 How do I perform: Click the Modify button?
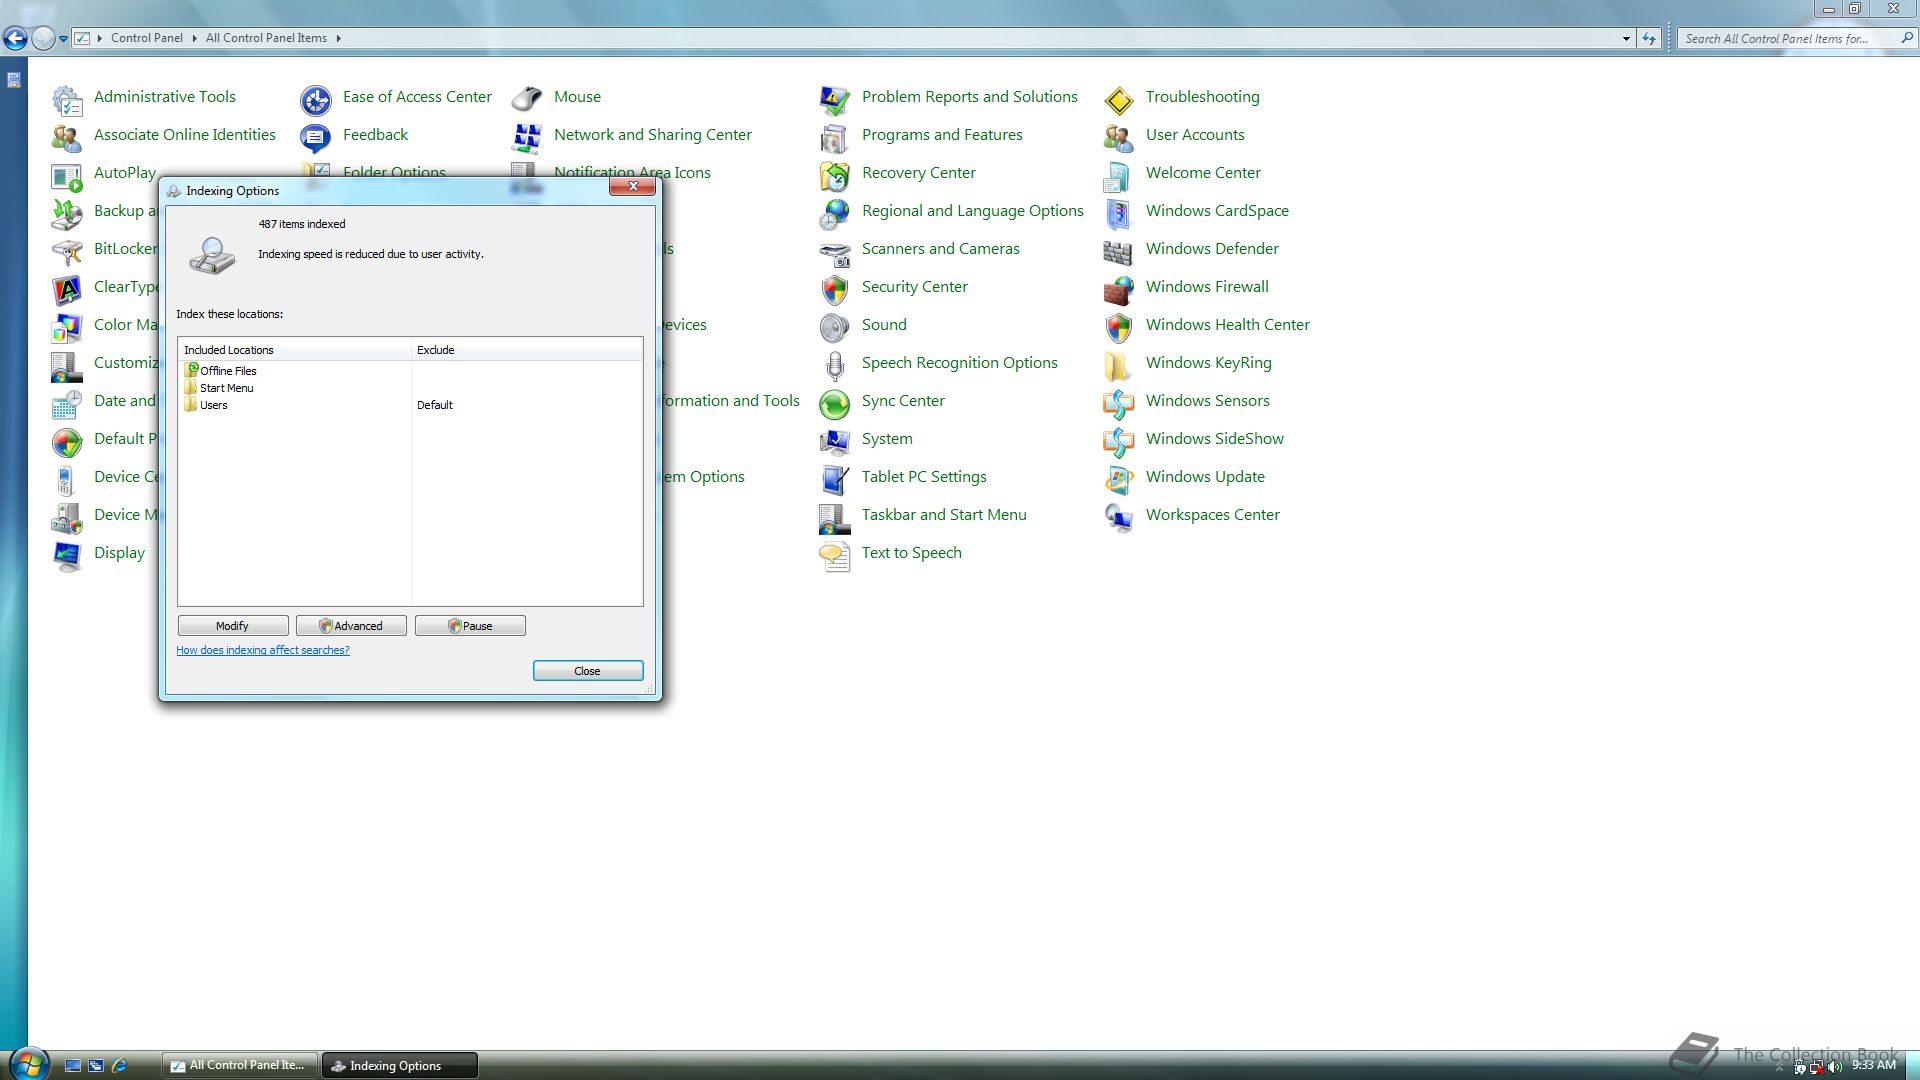click(x=233, y=626)
